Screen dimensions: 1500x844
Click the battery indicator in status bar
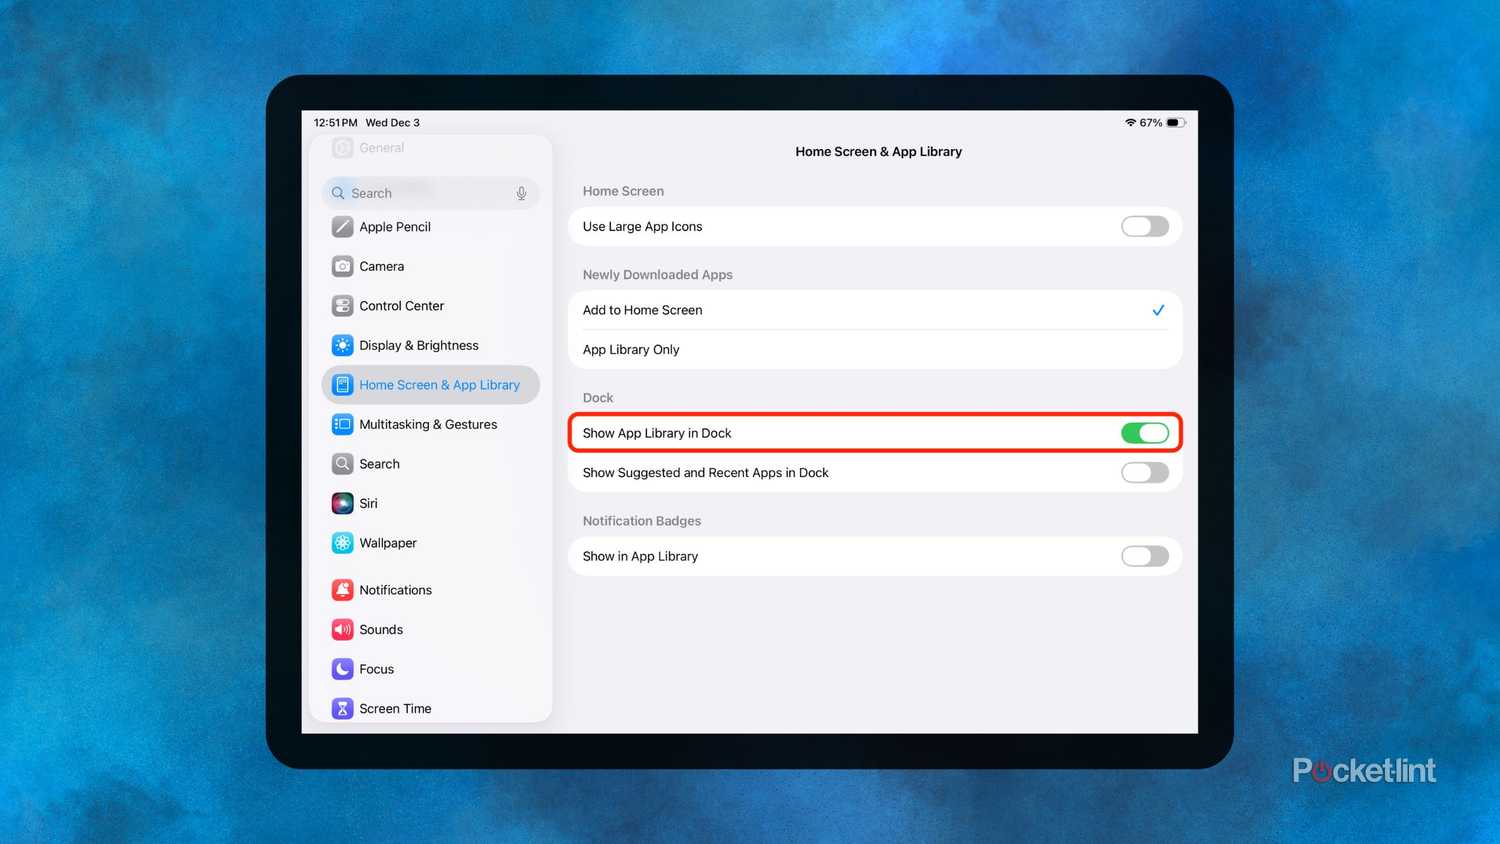tap(1175, 122)
